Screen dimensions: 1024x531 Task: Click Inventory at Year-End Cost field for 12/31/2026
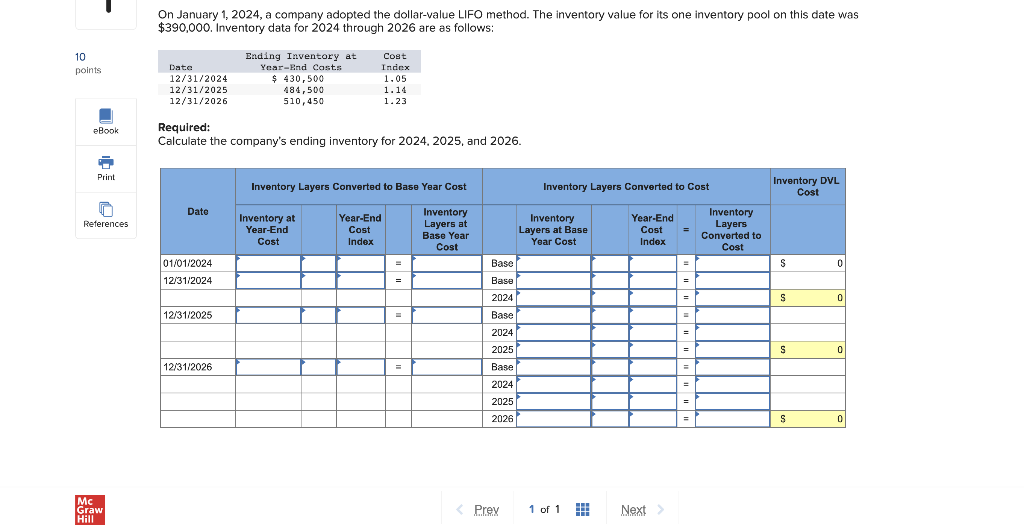click(x=268, y=367)
